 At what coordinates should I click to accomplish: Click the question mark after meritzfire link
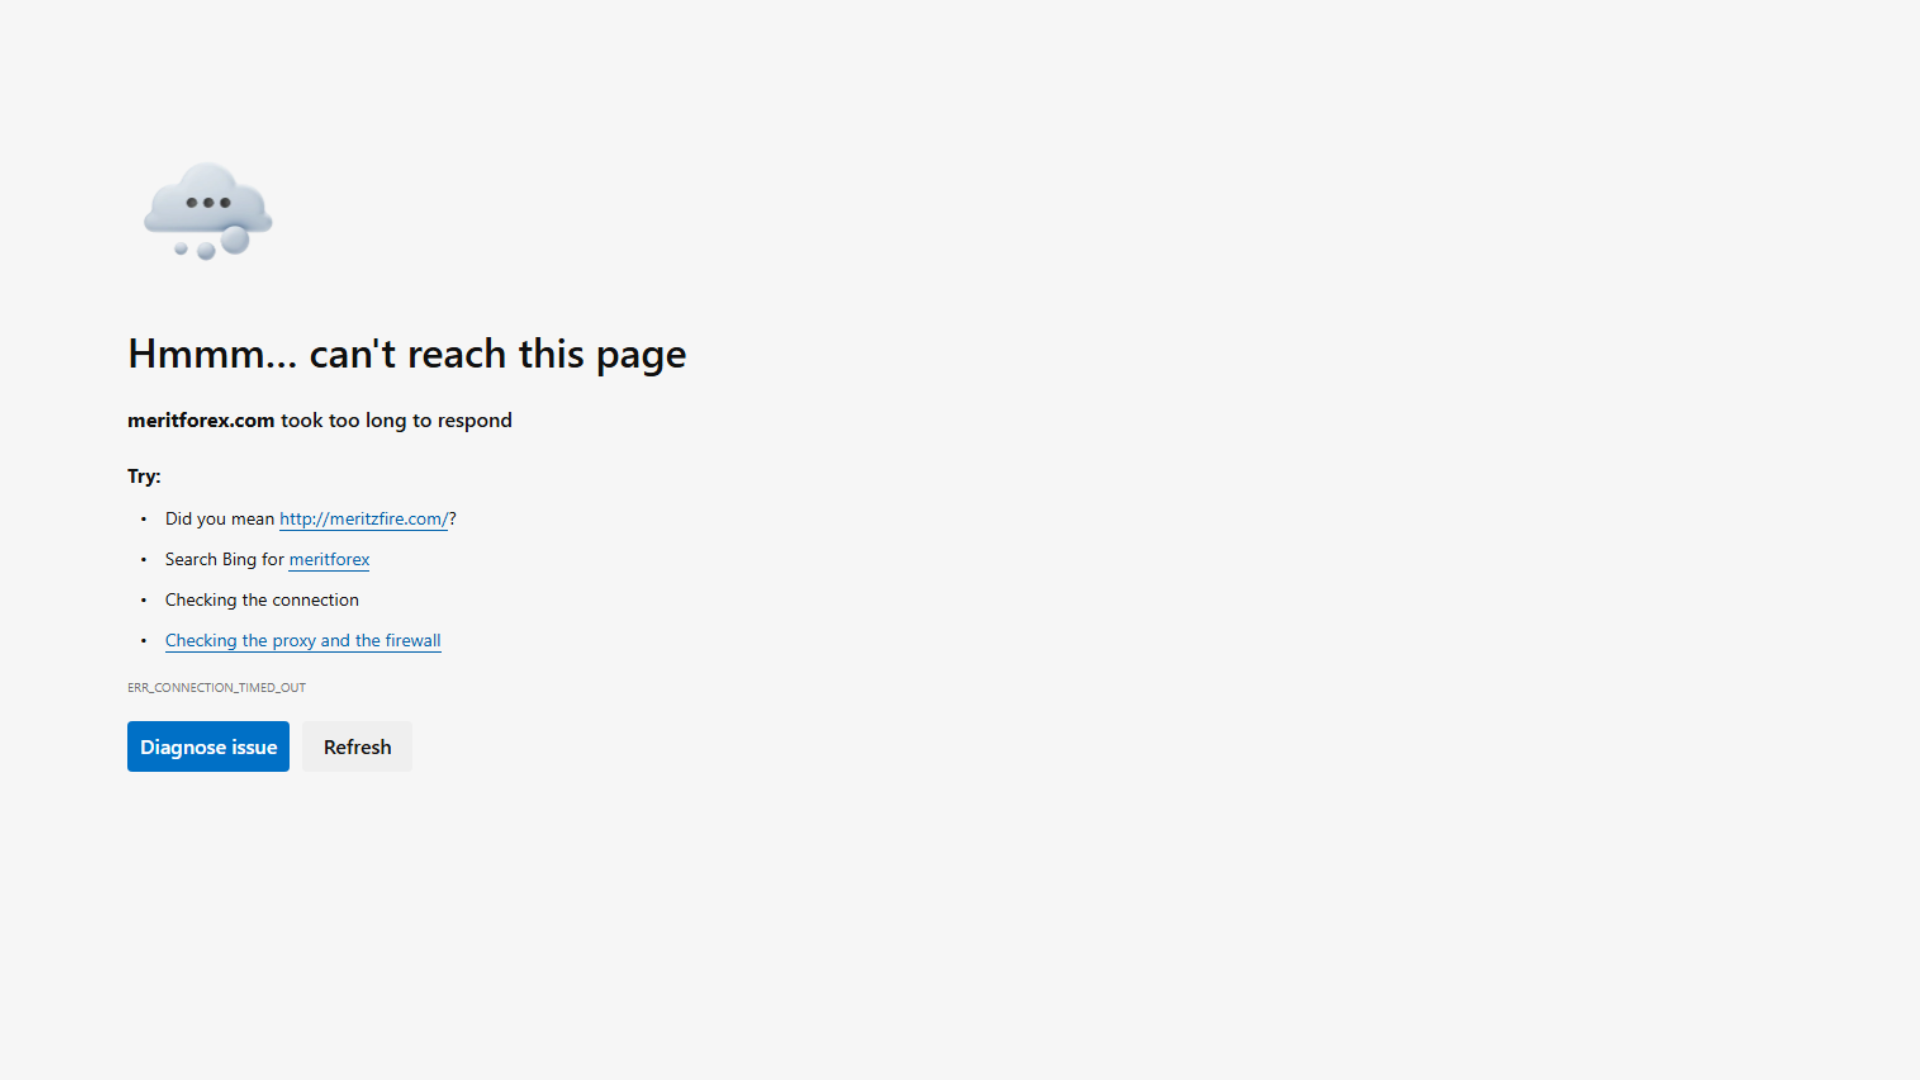[x=453, y=519]
